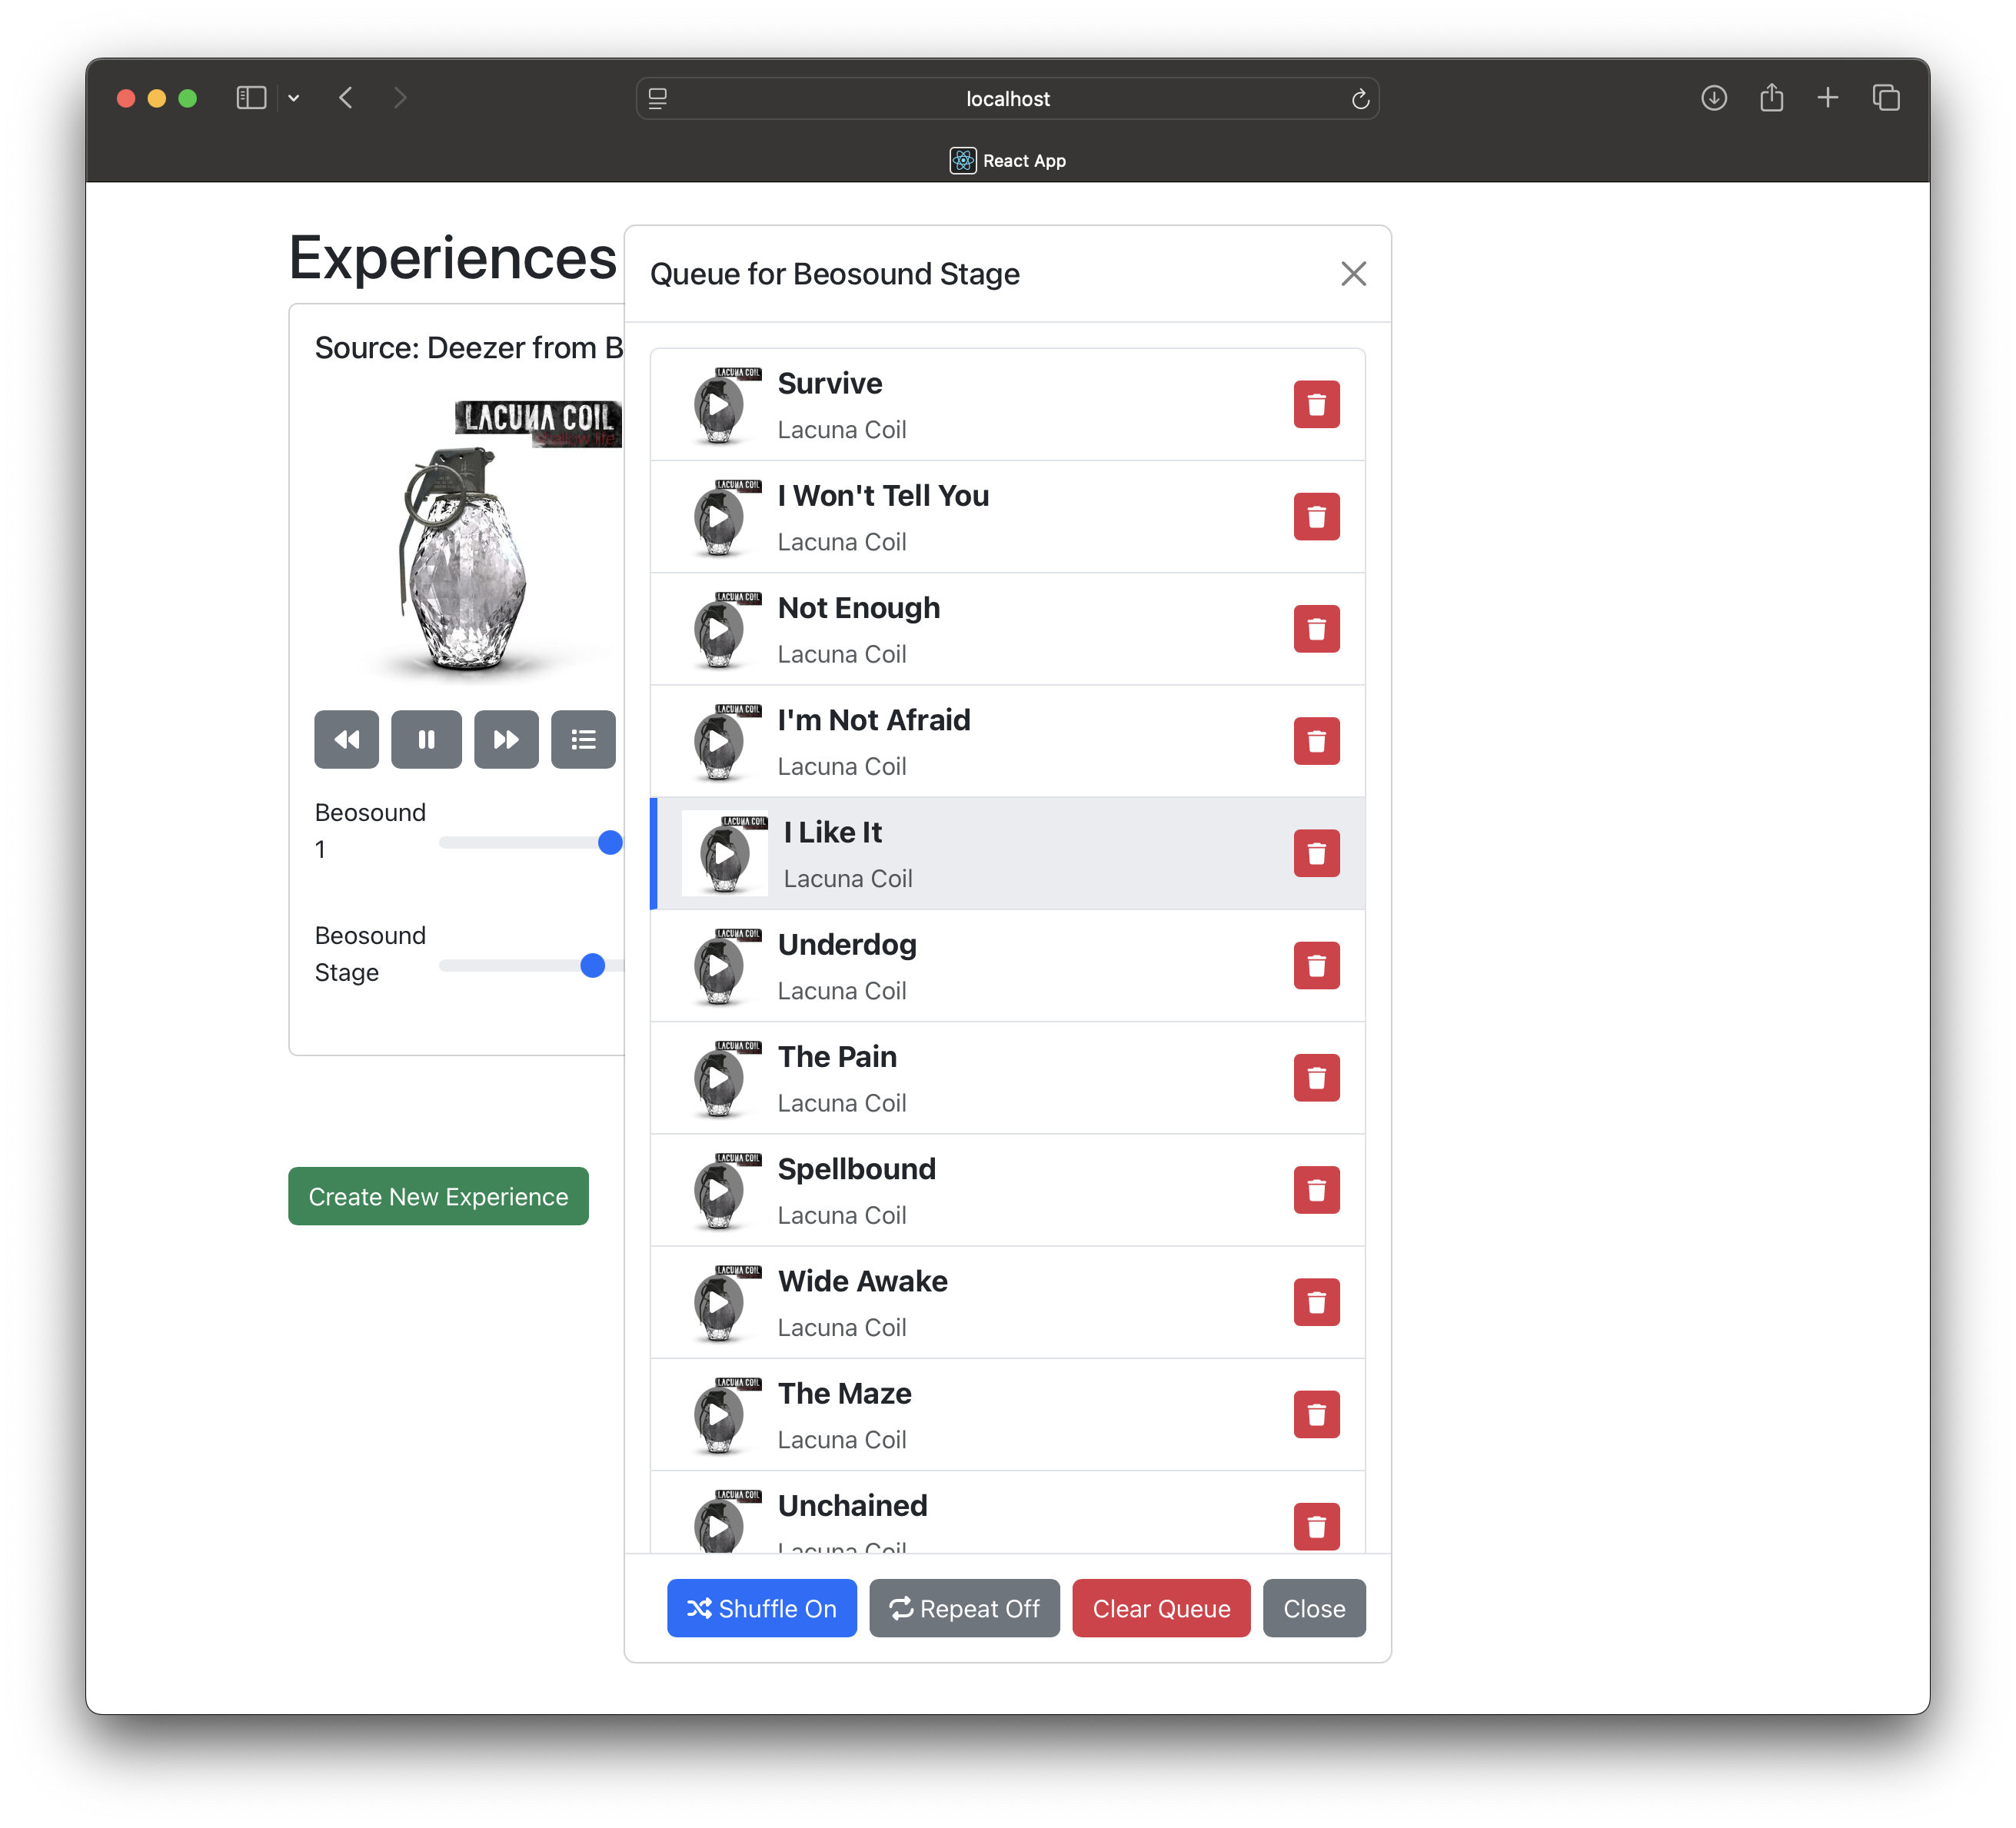Show Safari downloads
Viewport: 2016px width, 1828px height.
(1714, 98)
